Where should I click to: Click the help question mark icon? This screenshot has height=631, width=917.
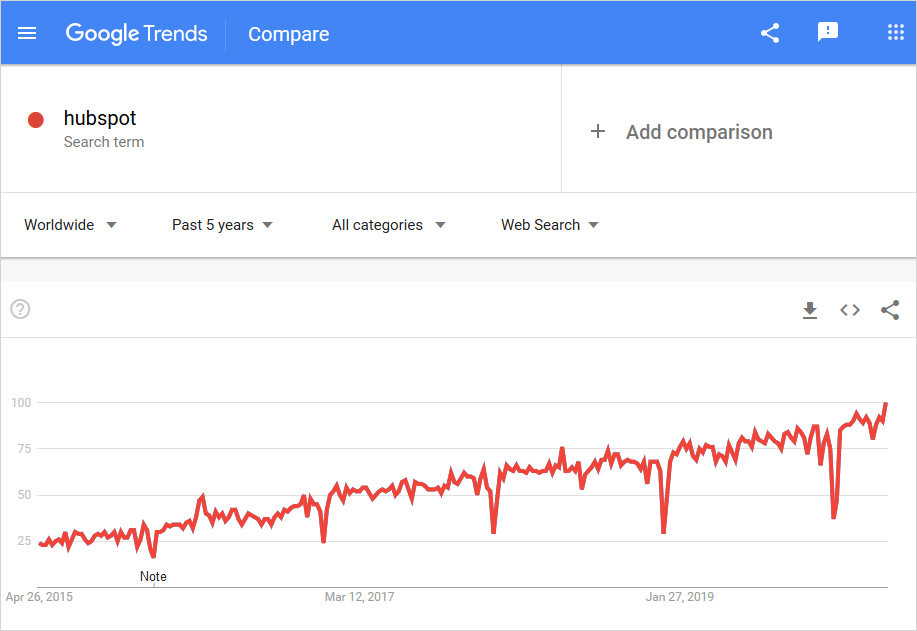20,309
